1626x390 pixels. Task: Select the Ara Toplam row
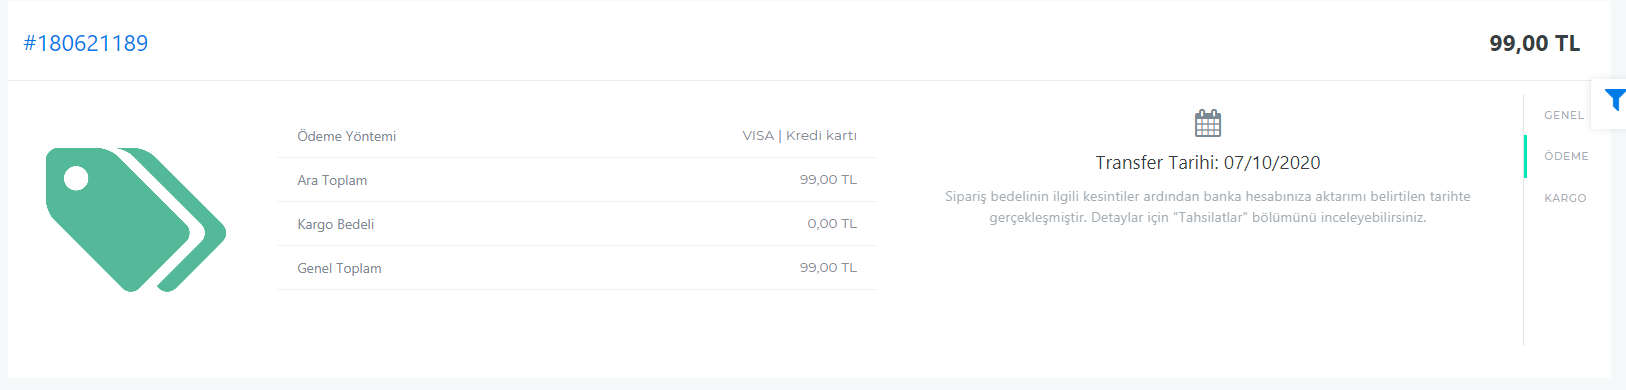(x=576, y=180)
